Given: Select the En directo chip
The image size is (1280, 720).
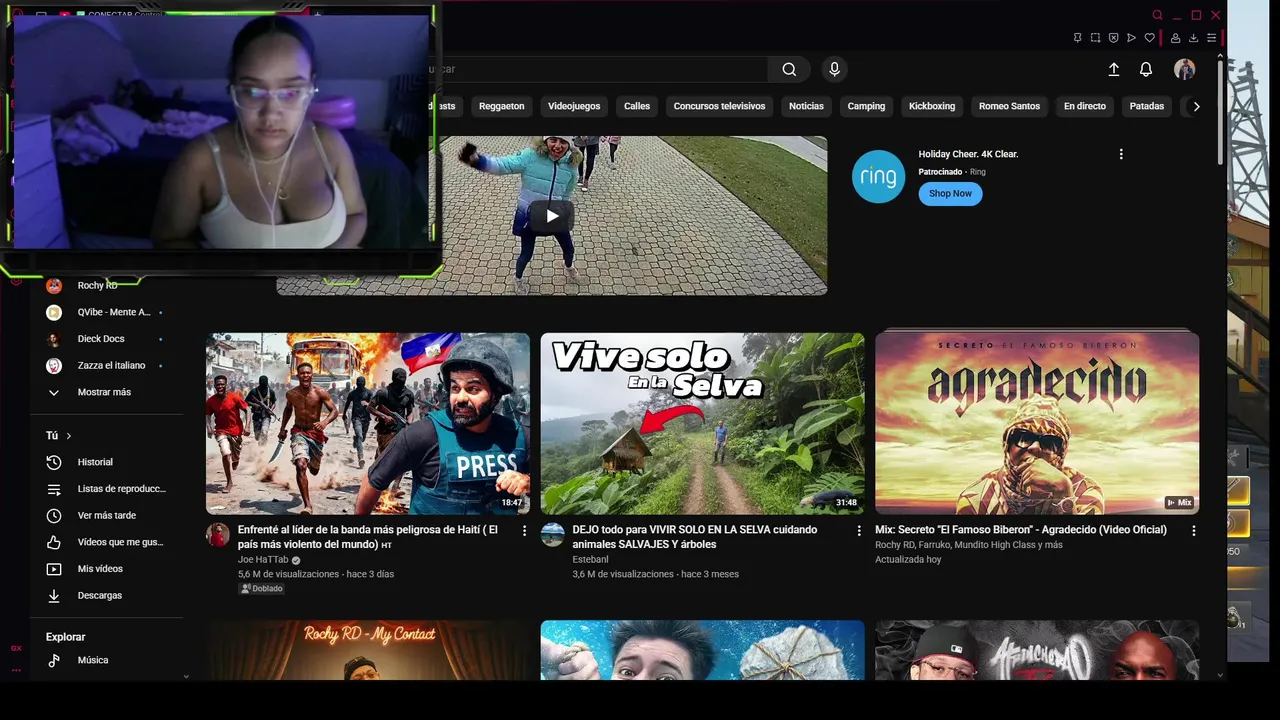Looking at the screenshot, I should pyautogui.click(x=1085, y=106).
